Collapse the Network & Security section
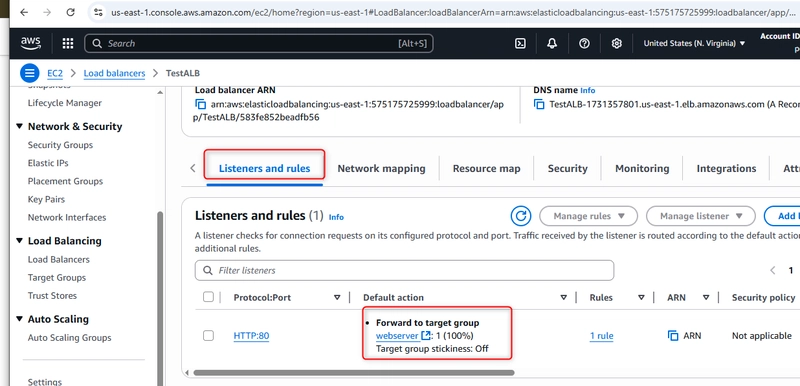800x386 pixels. click(x=20, y=126)
